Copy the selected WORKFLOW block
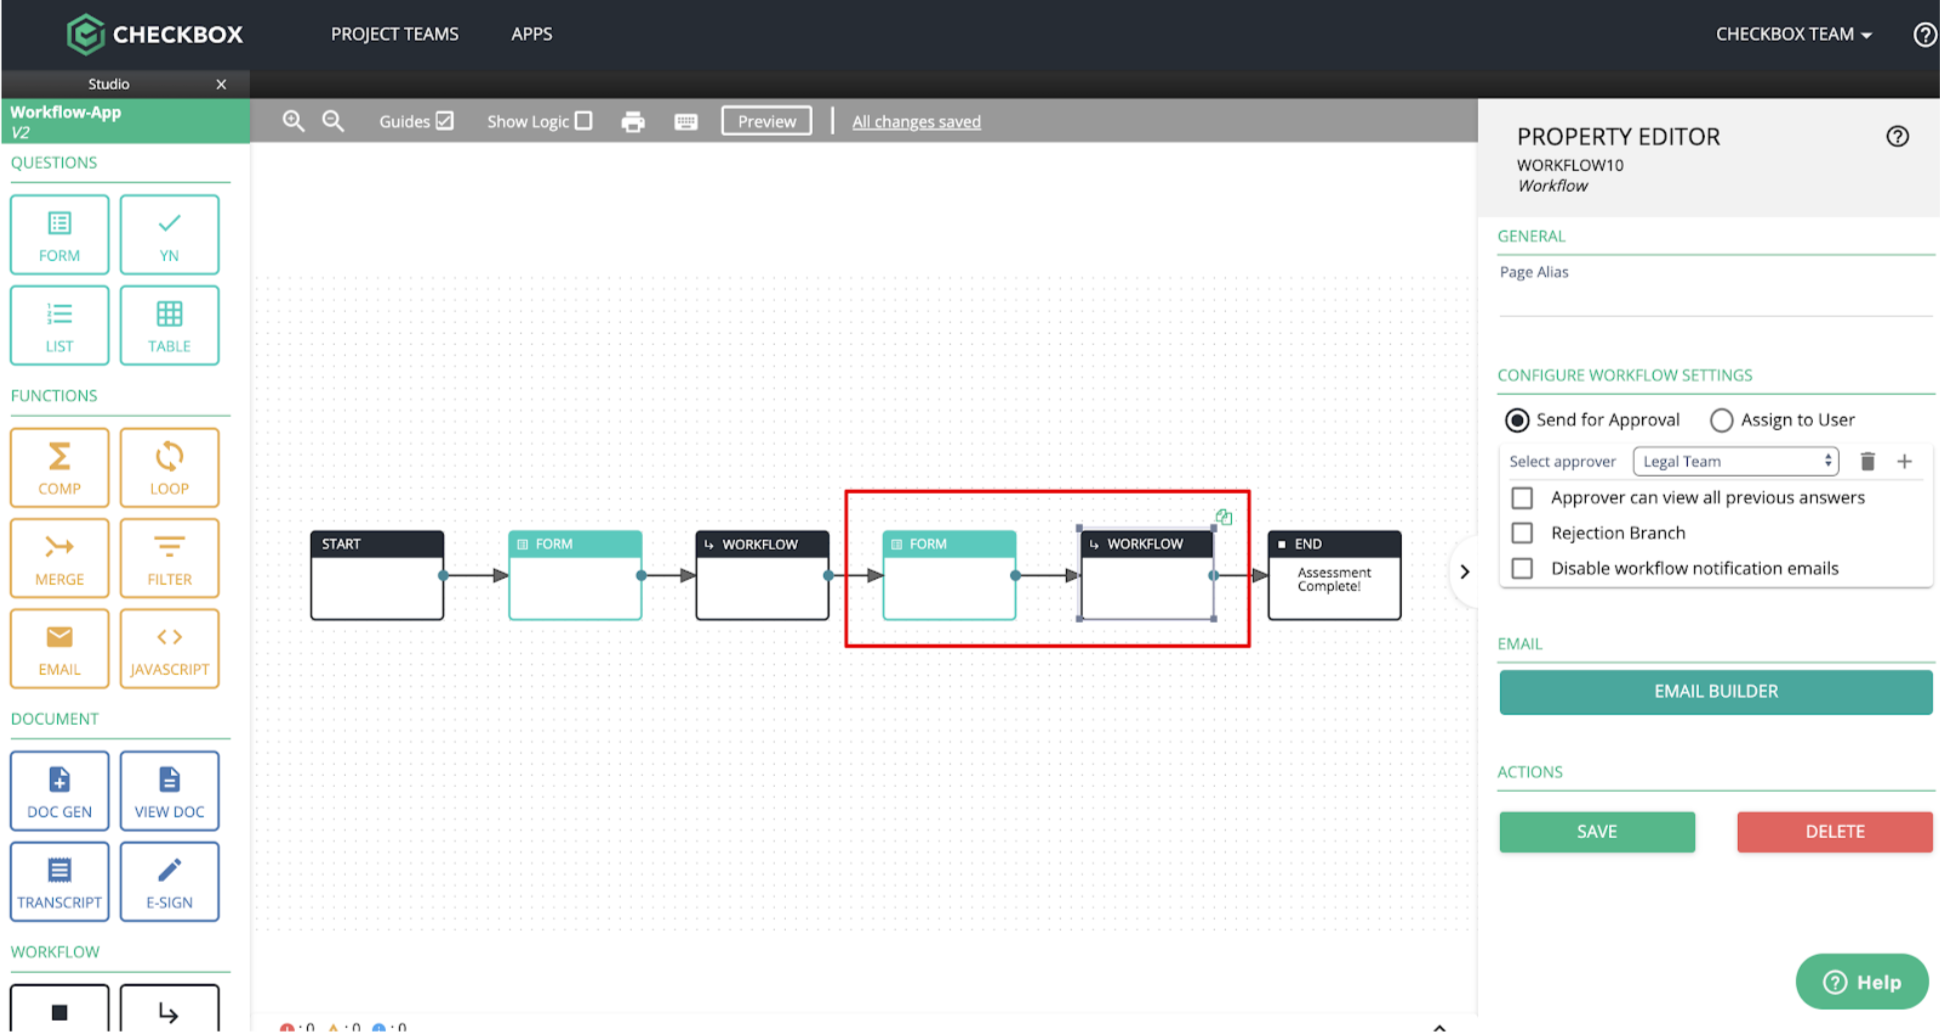This screenshot has height=1036, width=1940. (1224, 517)
